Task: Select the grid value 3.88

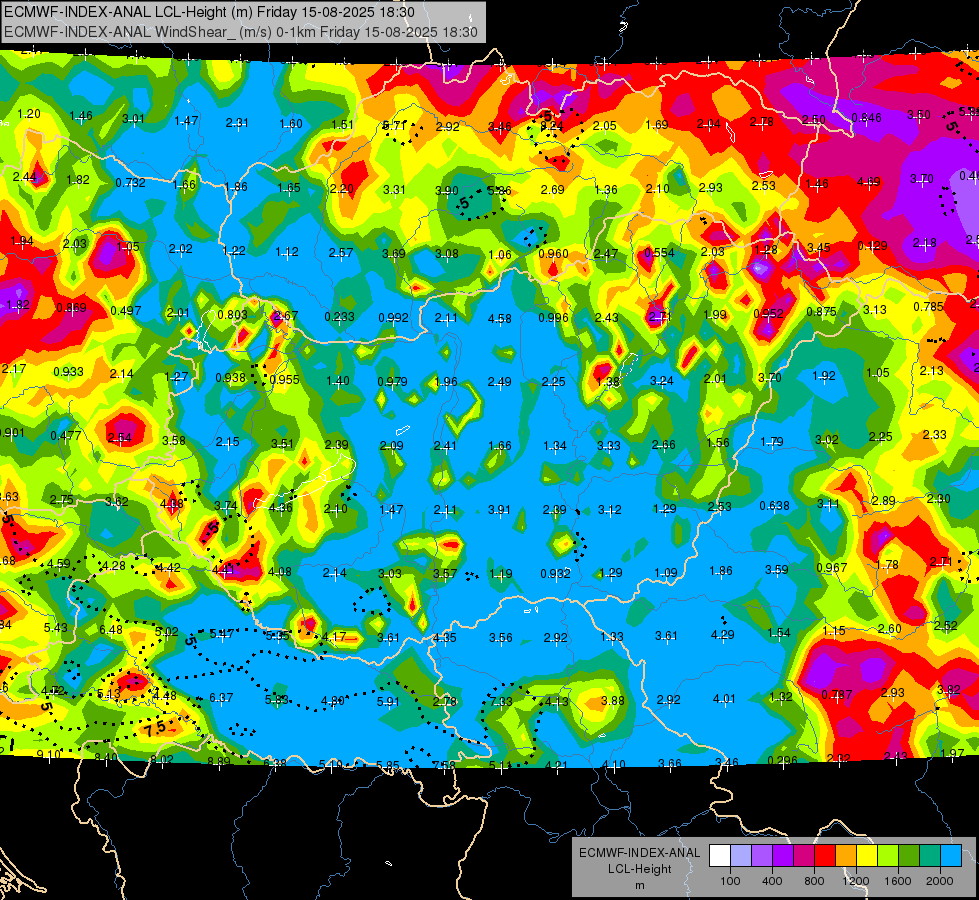Action: [612, 701]
